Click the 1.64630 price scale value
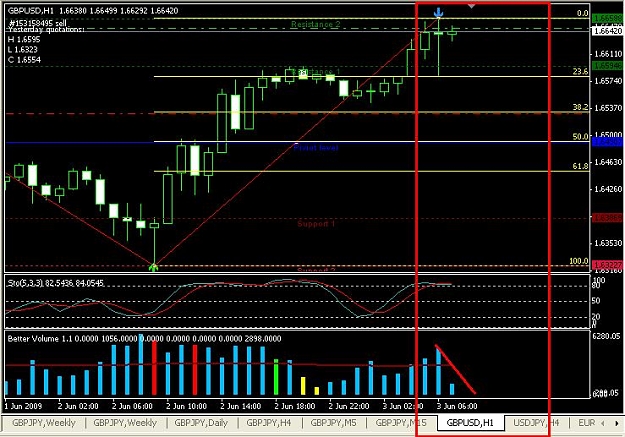 608,162
